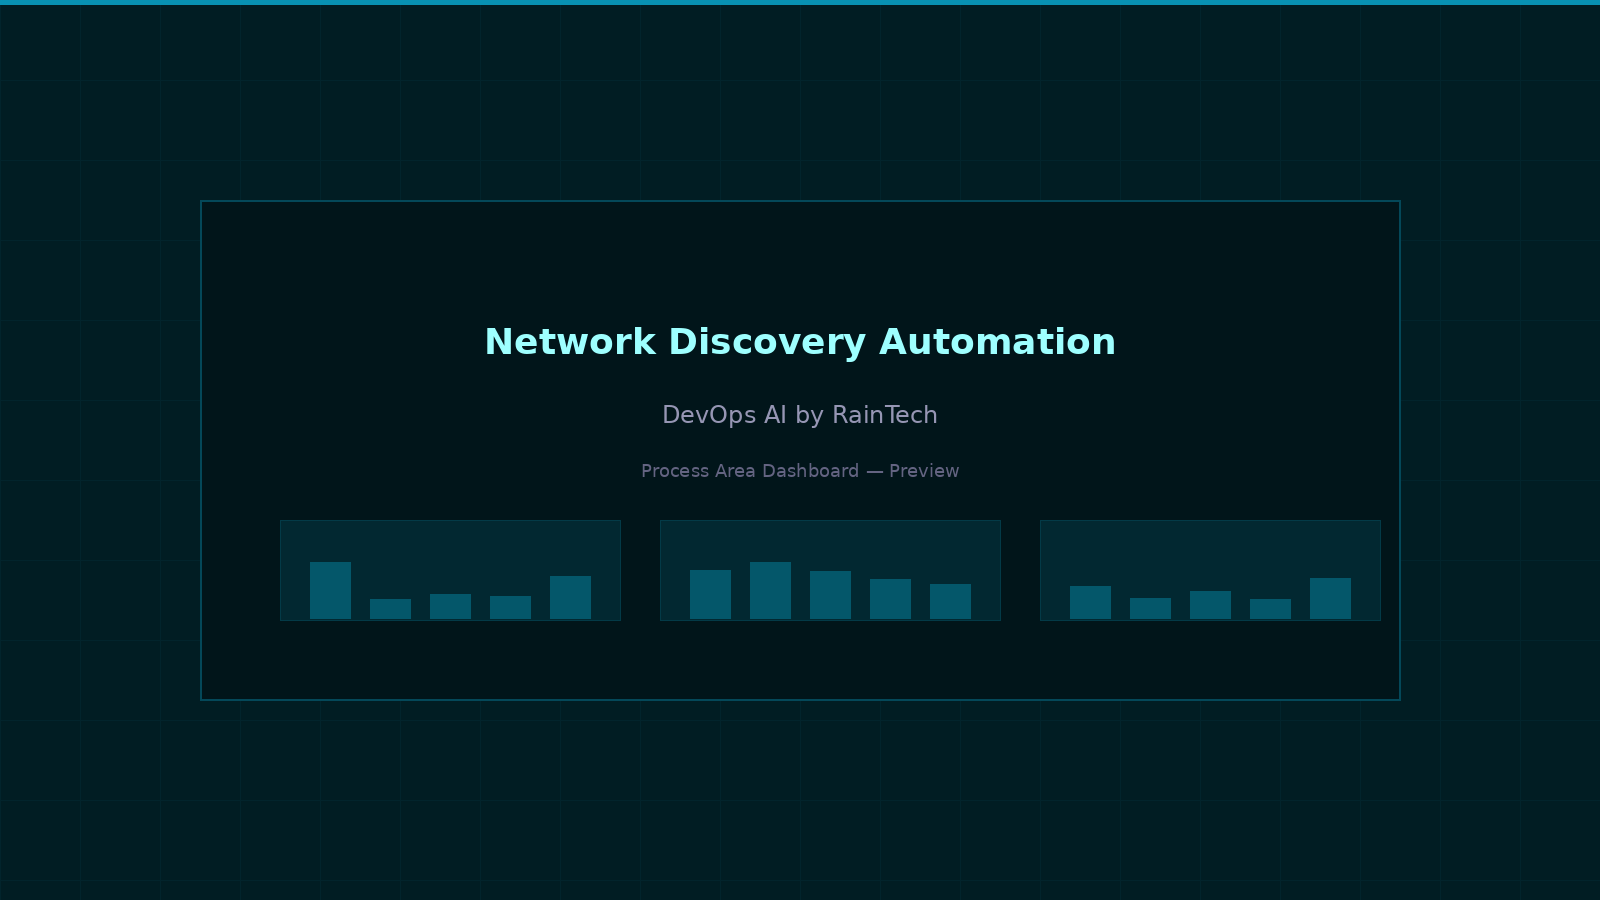Click the dashboard panel border frame

pyautogui.click(x=800, y=202)
